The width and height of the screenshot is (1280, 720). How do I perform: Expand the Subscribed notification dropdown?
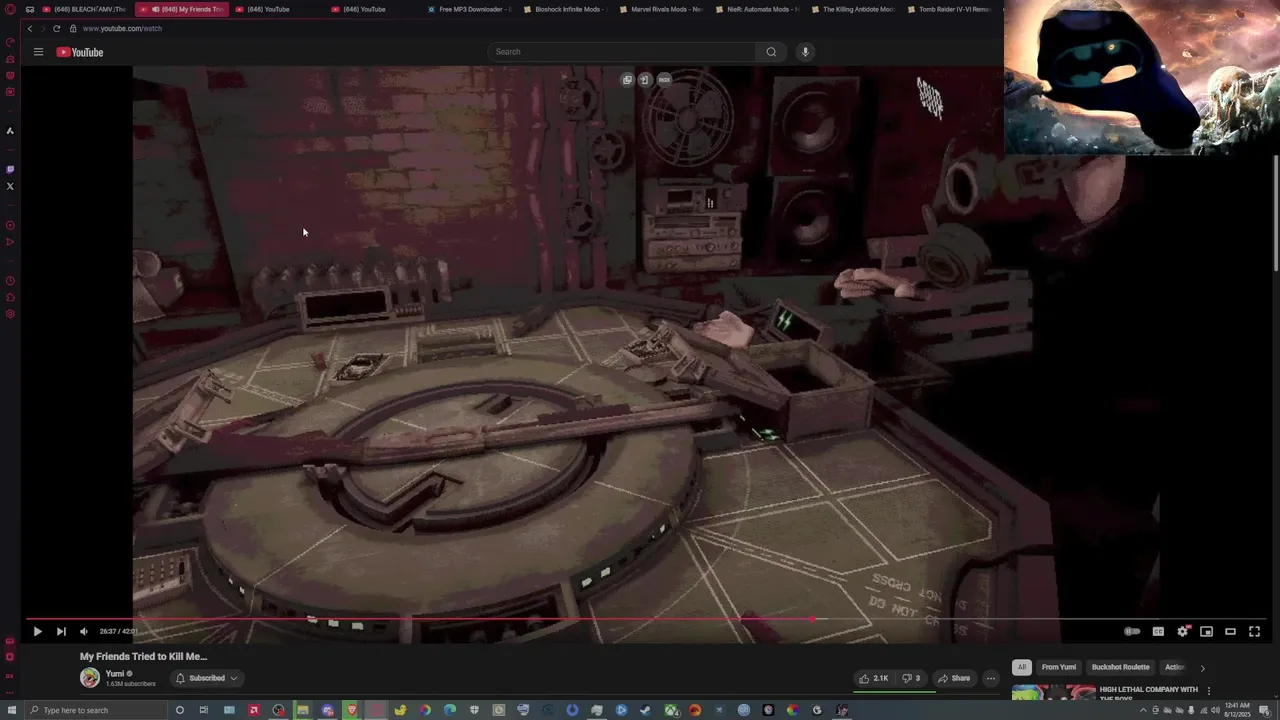click(207, 678)
